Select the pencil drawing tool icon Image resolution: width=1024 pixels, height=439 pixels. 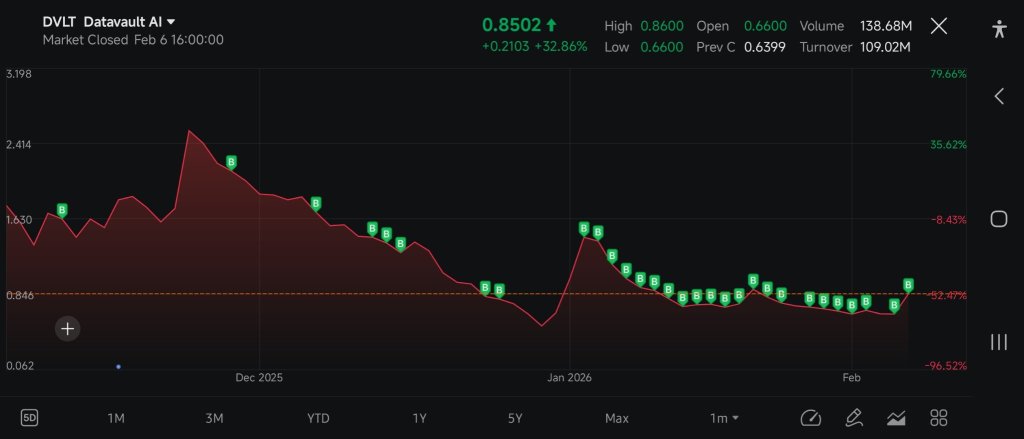pos(853,417)
